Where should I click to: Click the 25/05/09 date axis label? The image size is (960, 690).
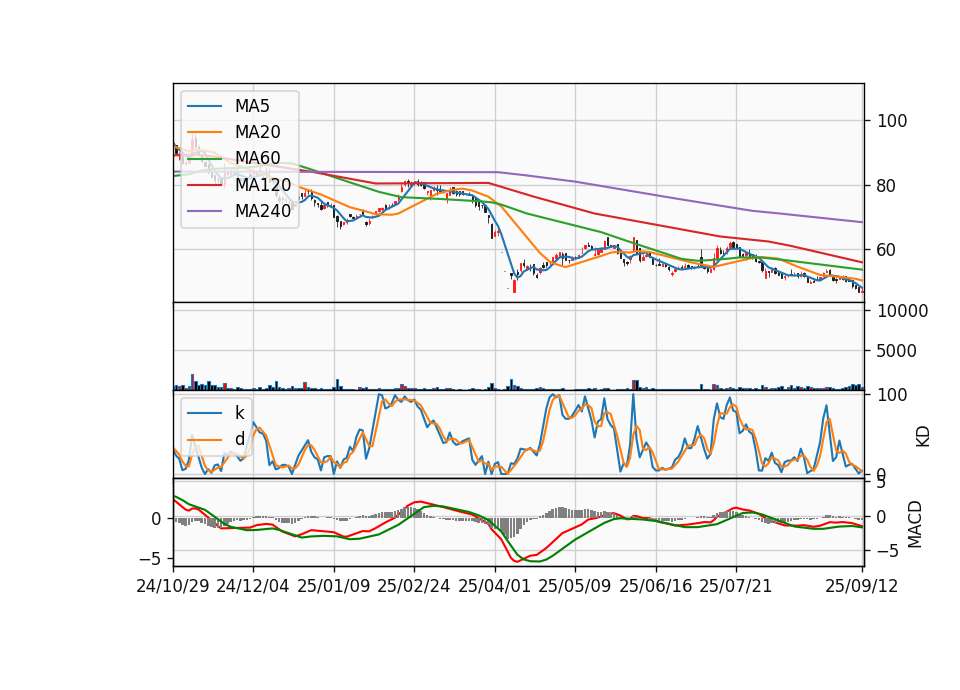click(x=575, y=586)
